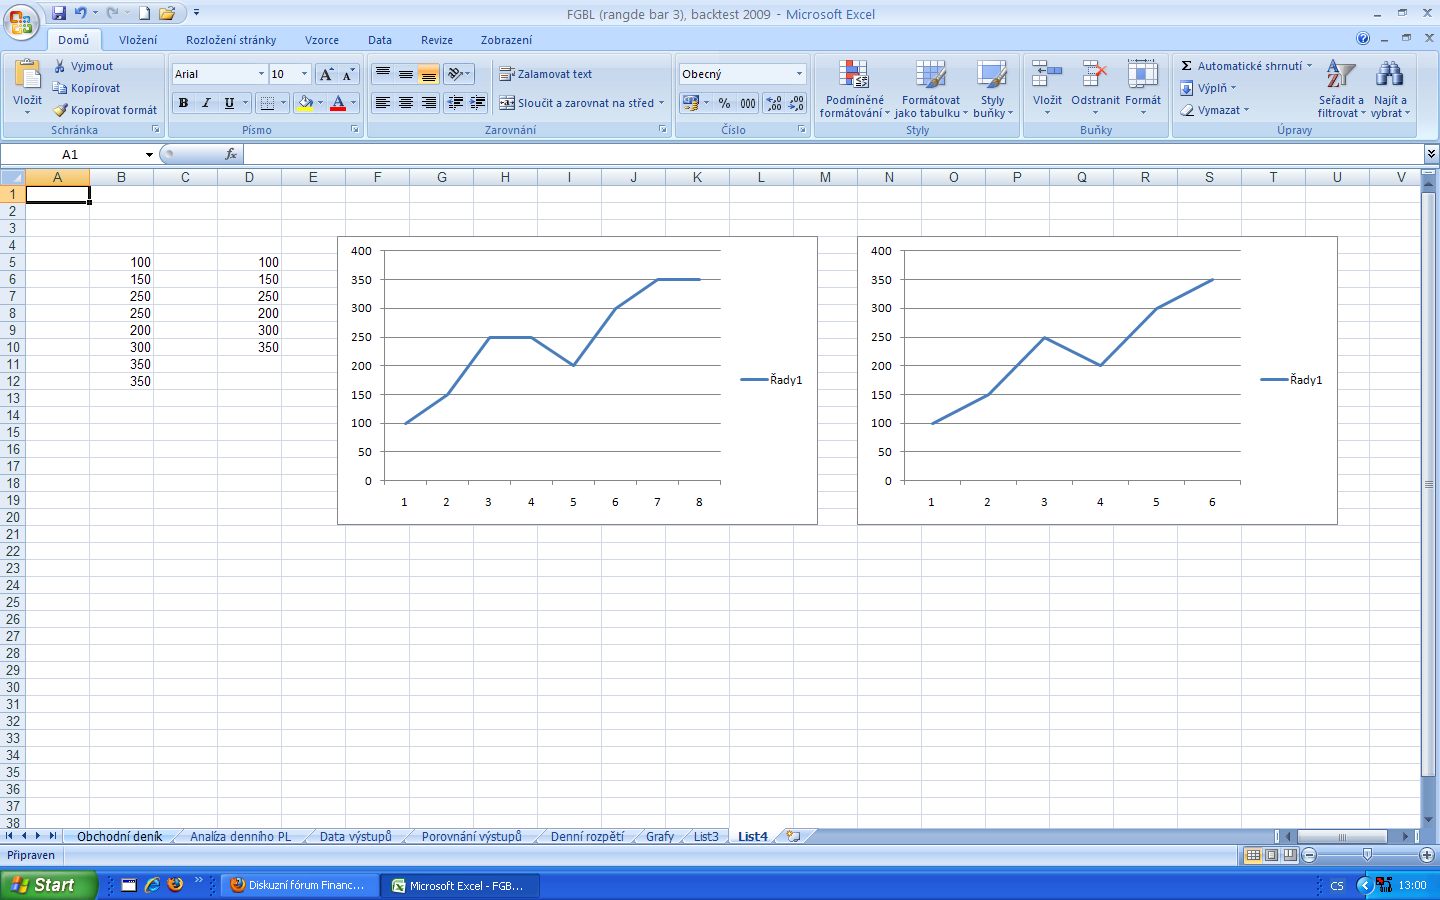Click the zoom slider handle

click(x=1367, y=855)
